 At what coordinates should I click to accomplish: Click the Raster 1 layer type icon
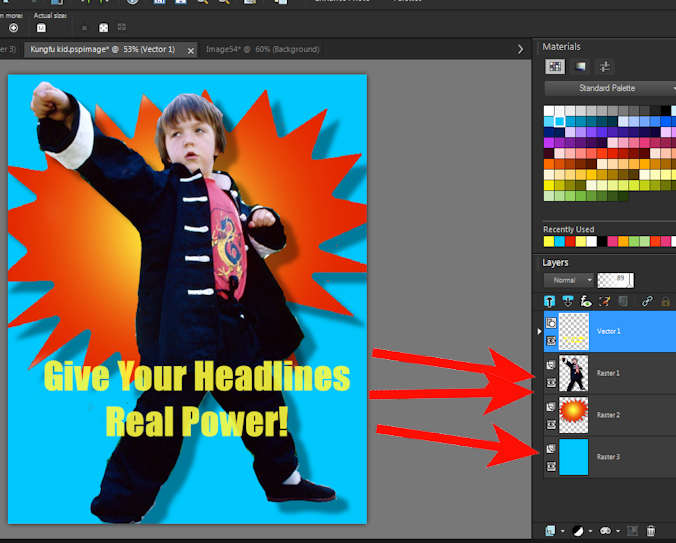click(551, 365)
